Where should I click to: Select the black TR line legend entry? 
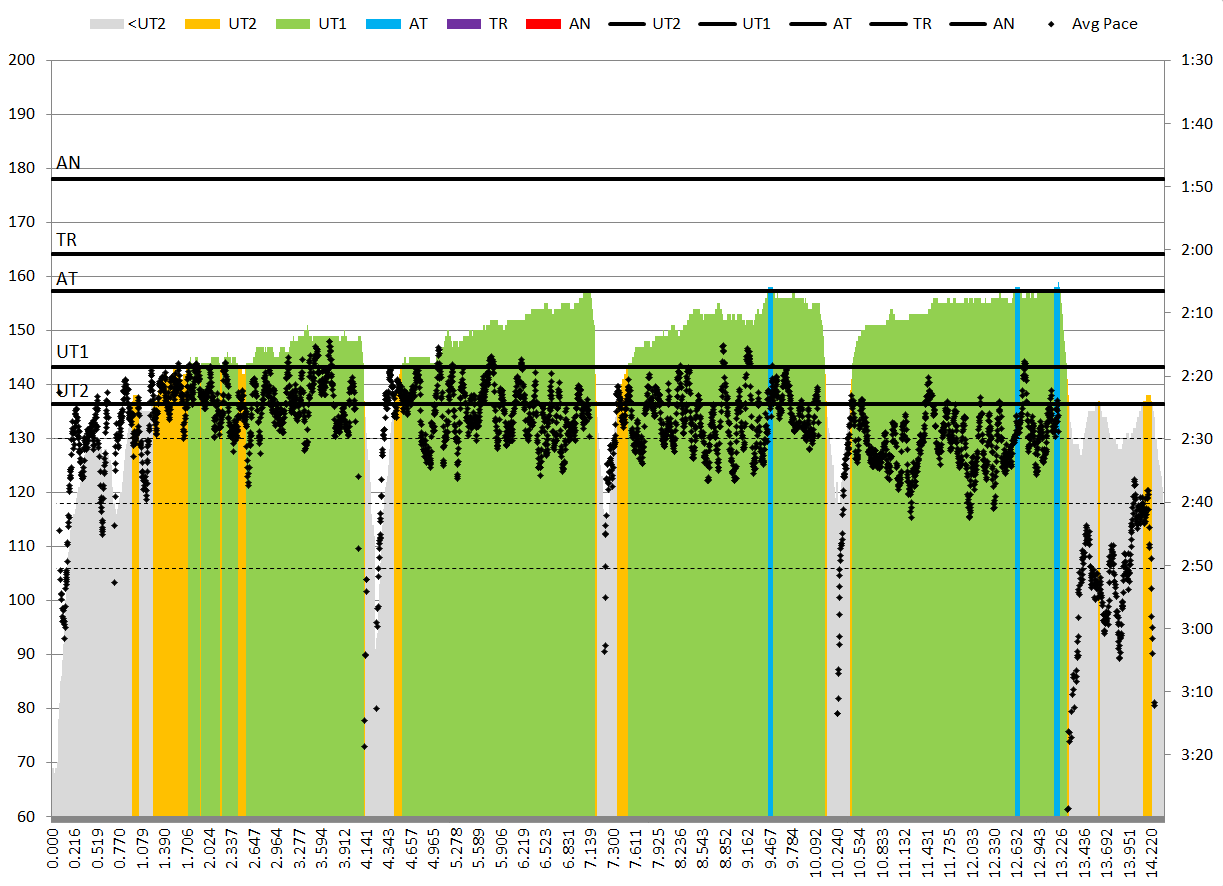point(888,23)
